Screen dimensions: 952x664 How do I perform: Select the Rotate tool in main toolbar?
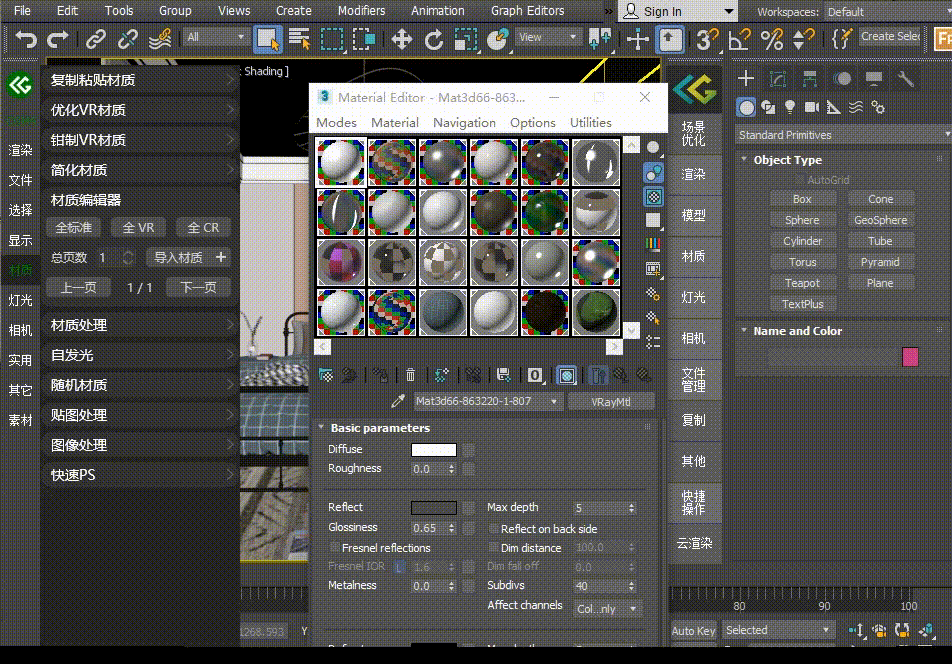click(433, 40)
